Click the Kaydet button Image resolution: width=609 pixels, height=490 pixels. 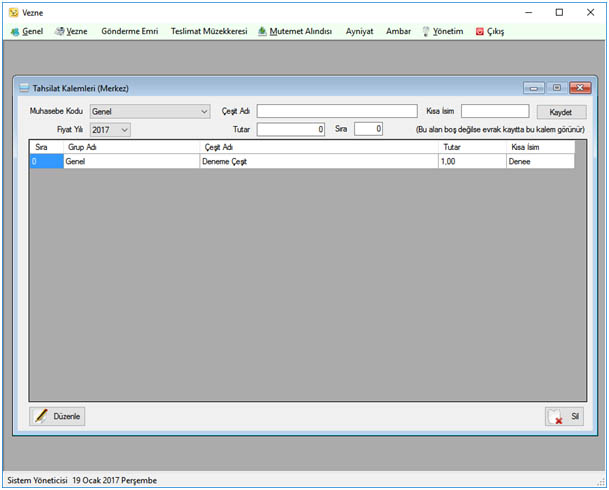coord(561,112)
